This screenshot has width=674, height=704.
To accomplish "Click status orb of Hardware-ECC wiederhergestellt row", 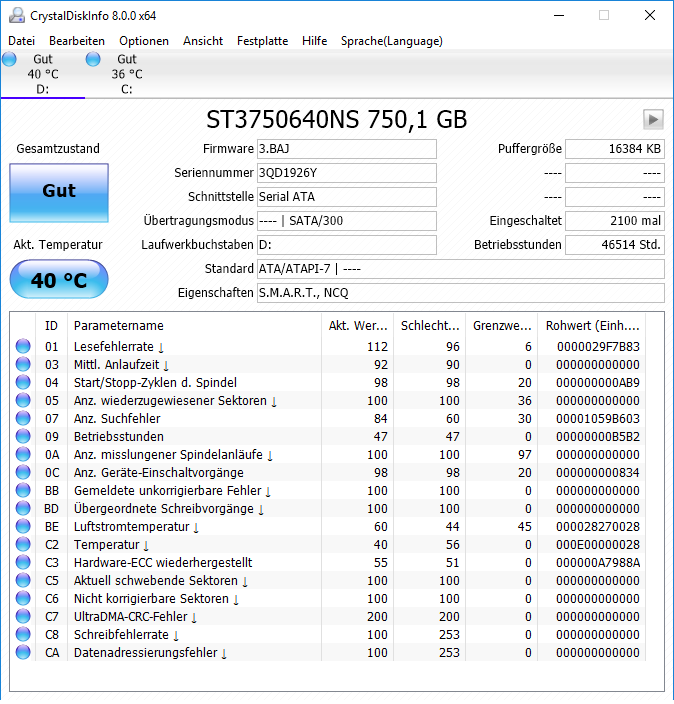I will [x=23, y=562].
